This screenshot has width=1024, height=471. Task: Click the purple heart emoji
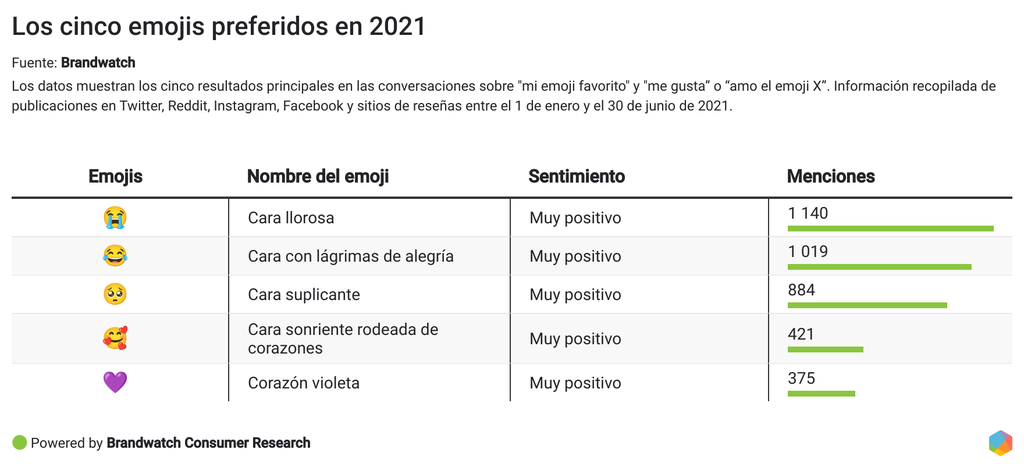[115, 382]
